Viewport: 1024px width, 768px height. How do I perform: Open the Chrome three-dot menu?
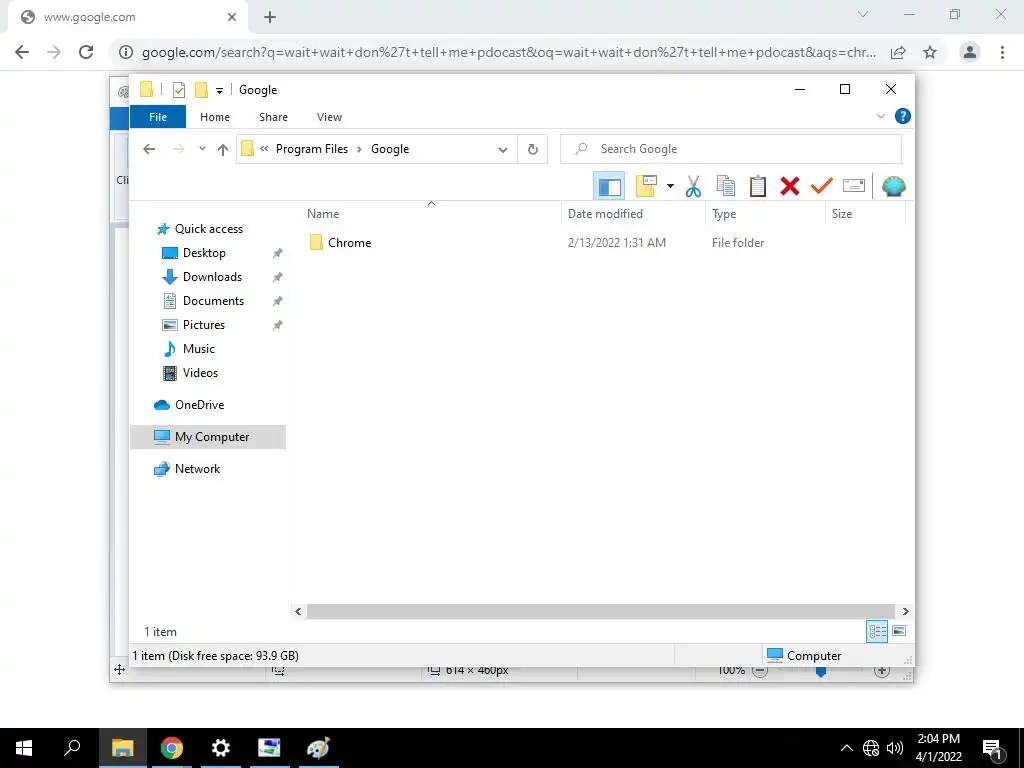point(1002,52)
